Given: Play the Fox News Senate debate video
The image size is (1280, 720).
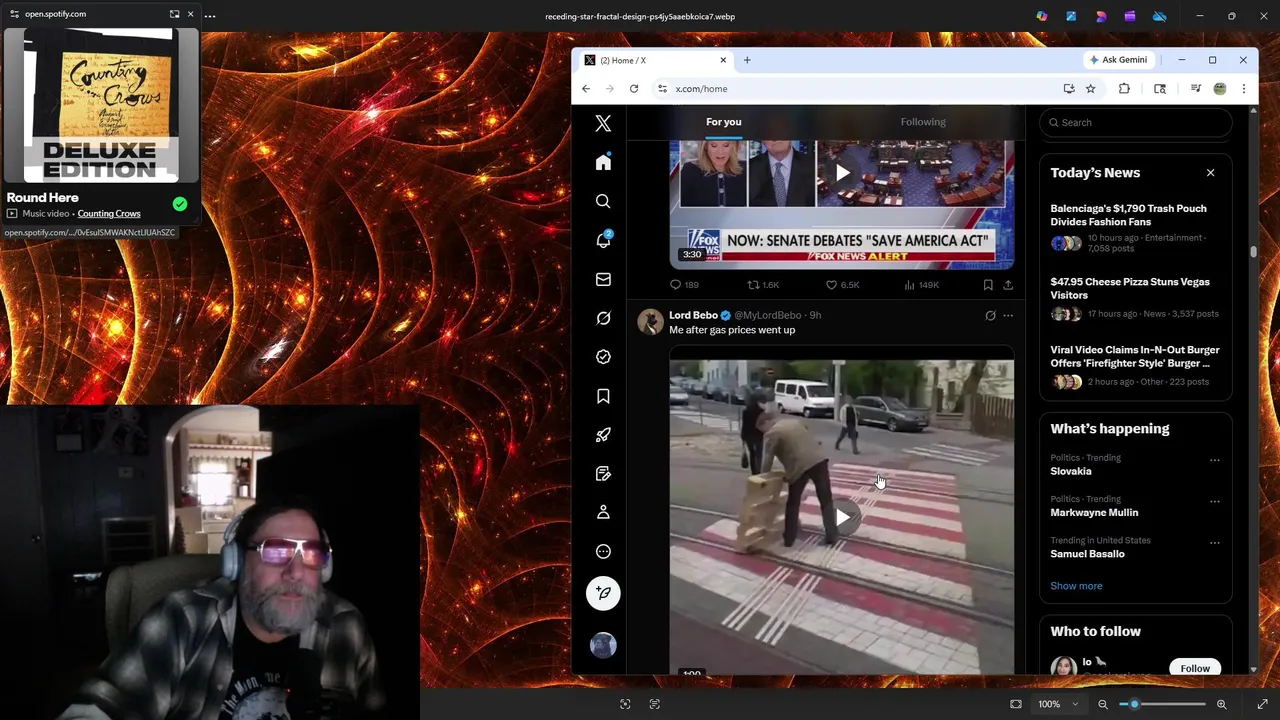Looking at the screenshot, I should pyautogui.click(x=842, y=173).
